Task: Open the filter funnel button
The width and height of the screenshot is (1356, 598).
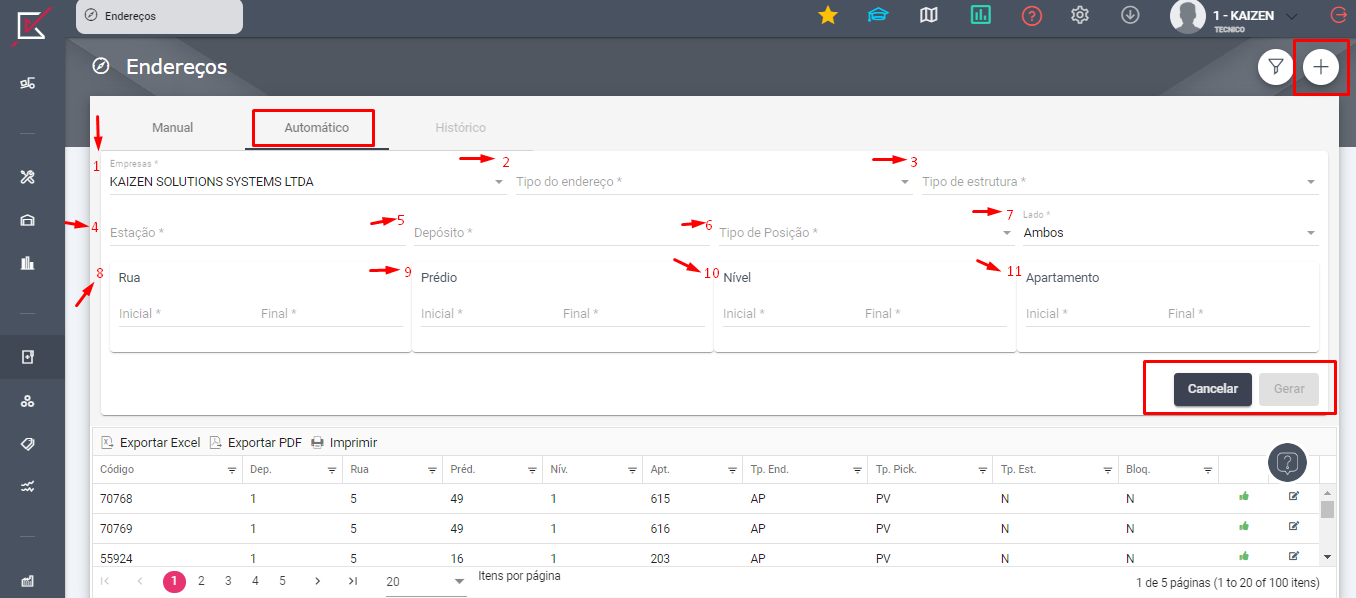Action: click(1275, 67)
